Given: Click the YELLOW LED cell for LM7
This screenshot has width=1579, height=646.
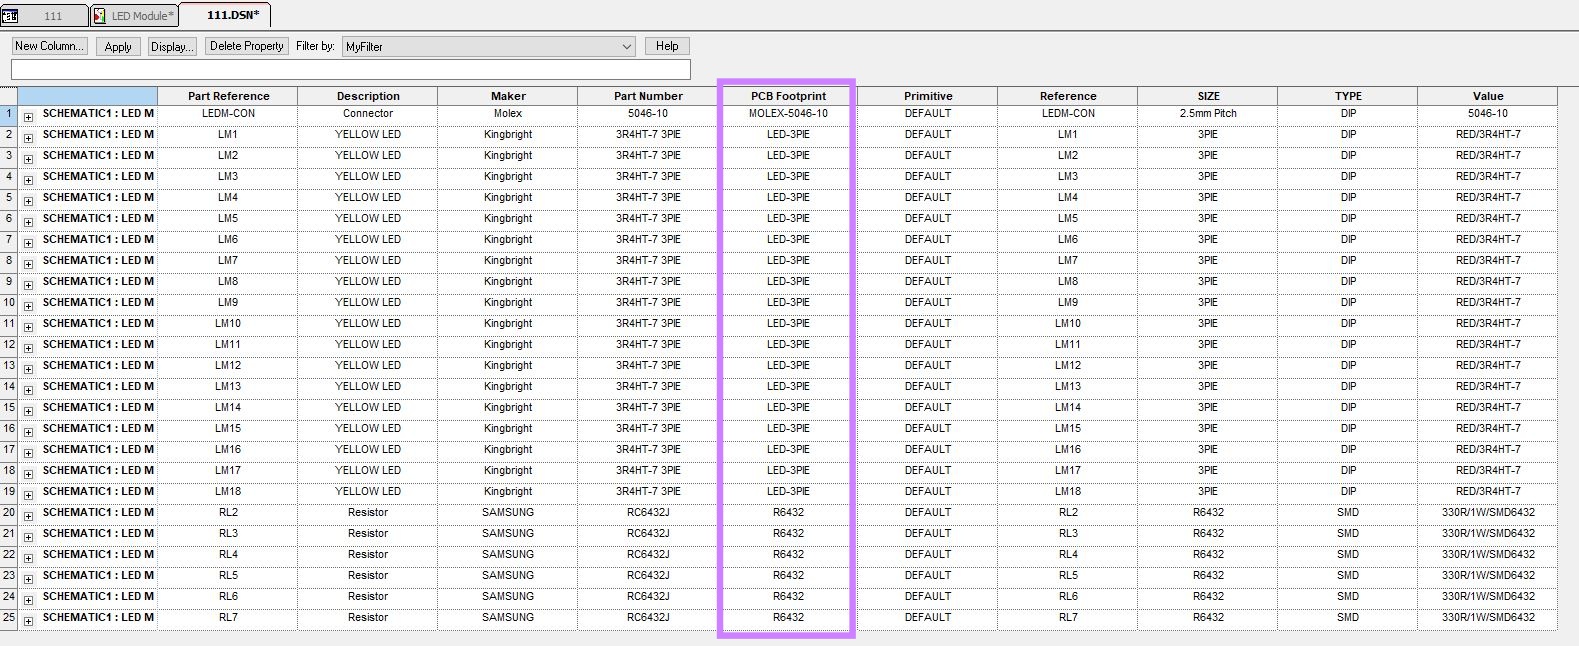Looking at the screenshot, I should (x=368, y=261).
